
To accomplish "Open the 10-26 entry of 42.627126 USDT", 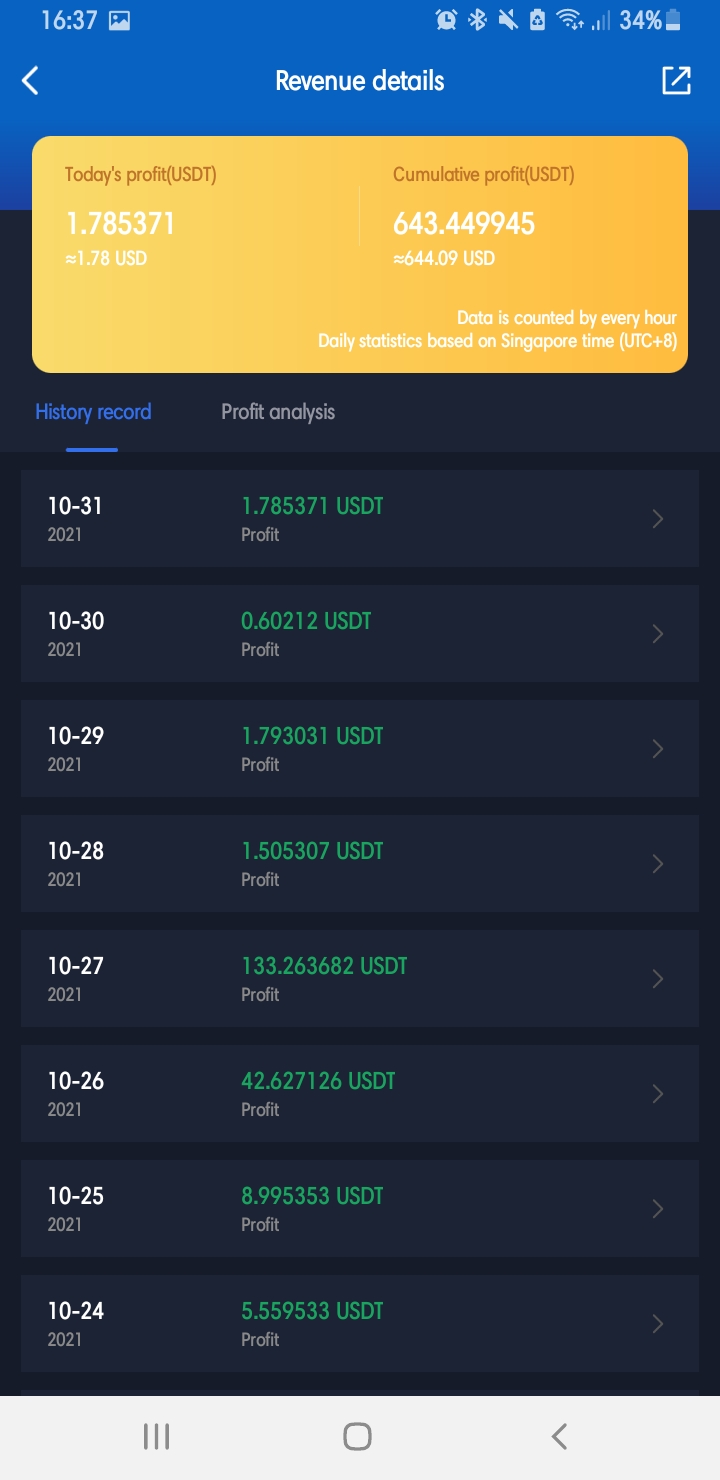I will (360, 1093).
